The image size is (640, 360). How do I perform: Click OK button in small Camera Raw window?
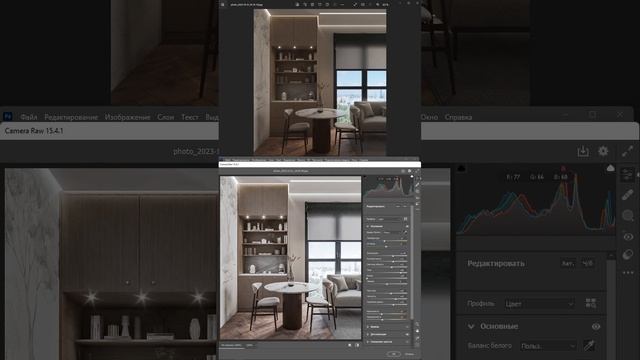[393, 354]
